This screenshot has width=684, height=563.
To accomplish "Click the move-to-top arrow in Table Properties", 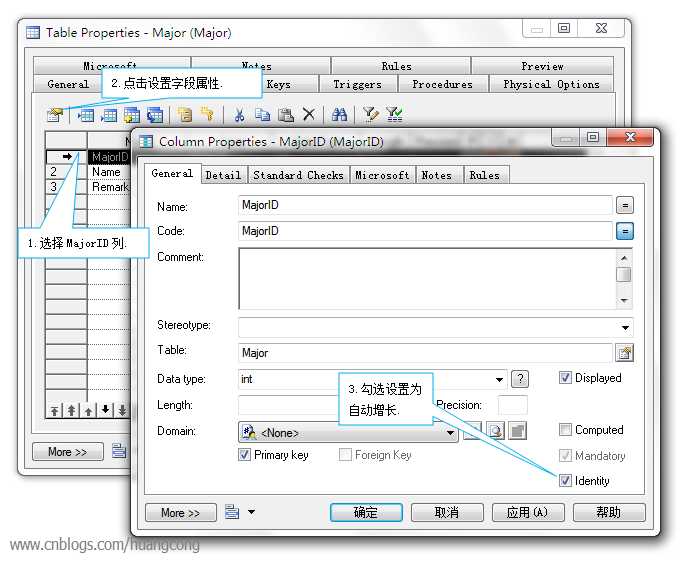I will click(x=54, y=410).
